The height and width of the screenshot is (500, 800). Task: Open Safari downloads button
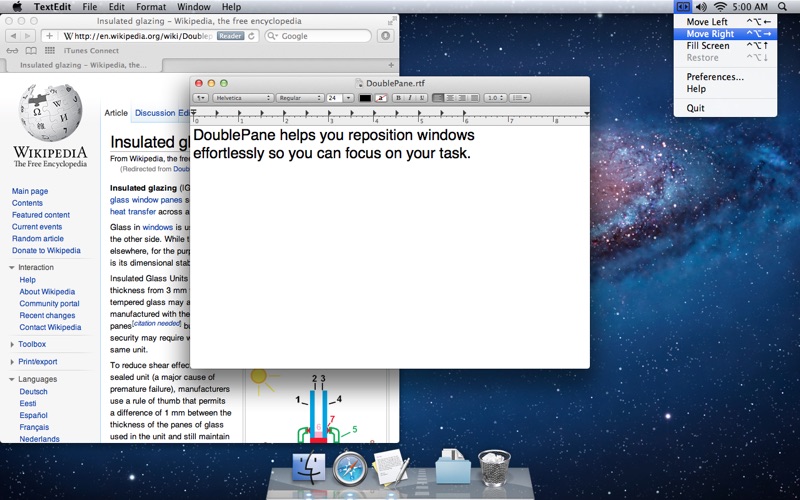(x=386, y=36)
